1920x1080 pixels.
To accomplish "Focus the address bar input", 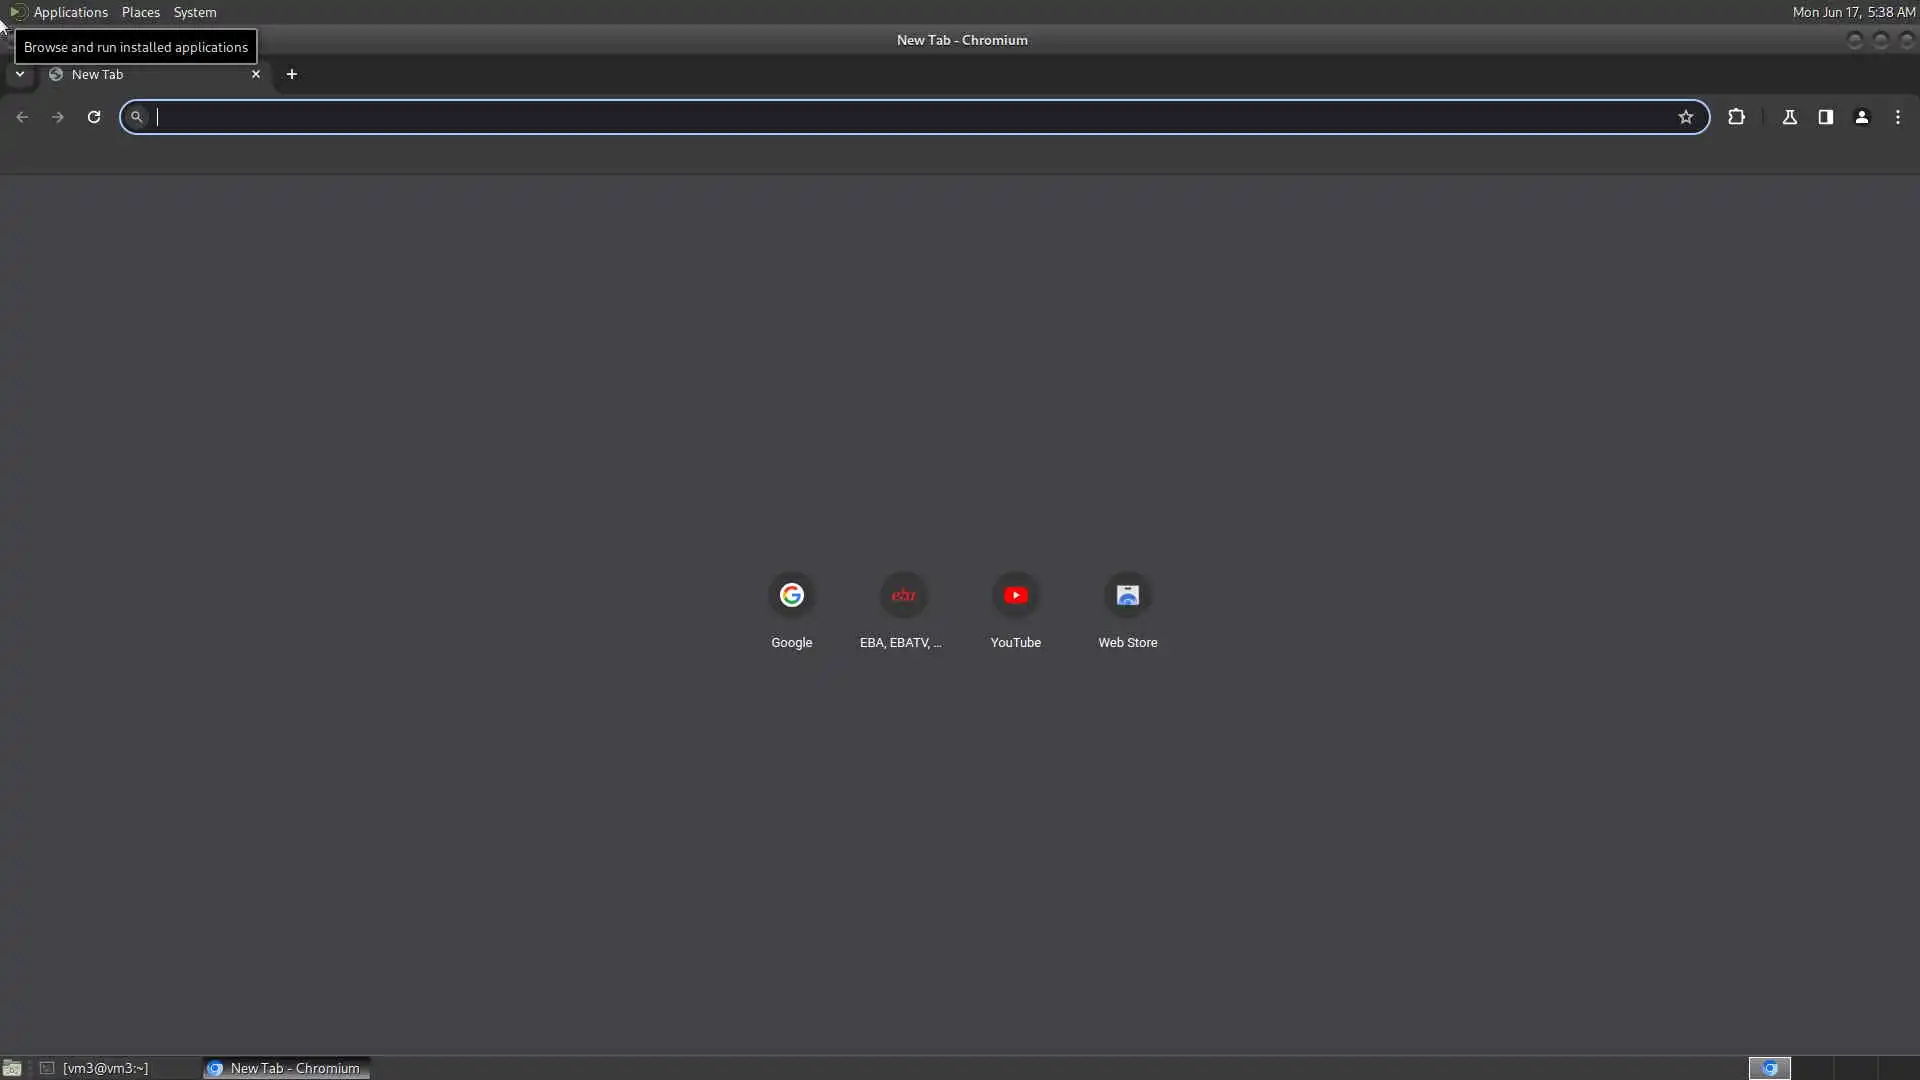I will (900, 117).
